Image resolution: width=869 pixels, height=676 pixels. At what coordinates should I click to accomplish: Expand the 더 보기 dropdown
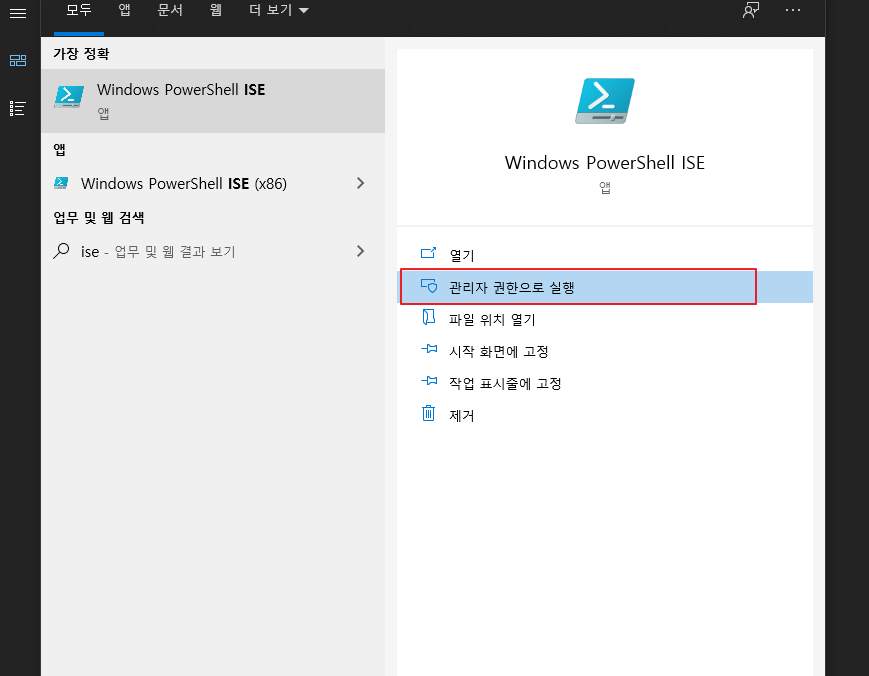tap(278, 10)
